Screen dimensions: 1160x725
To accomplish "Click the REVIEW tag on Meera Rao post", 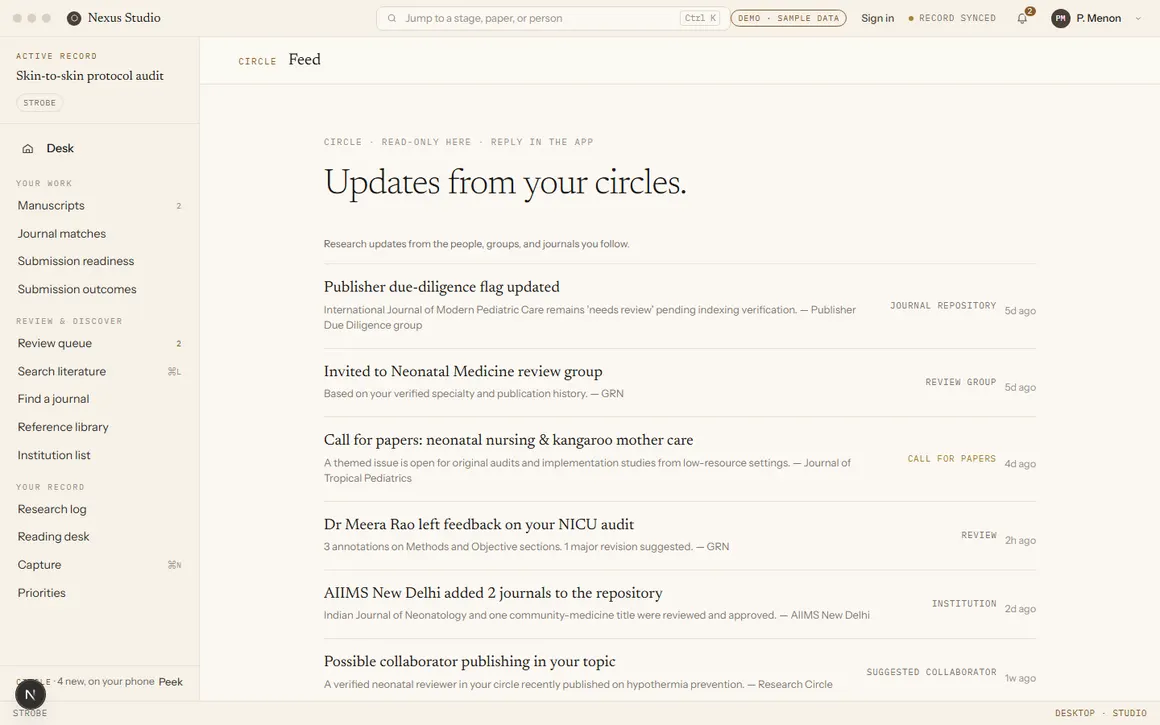I will click(x=979, y=535).
